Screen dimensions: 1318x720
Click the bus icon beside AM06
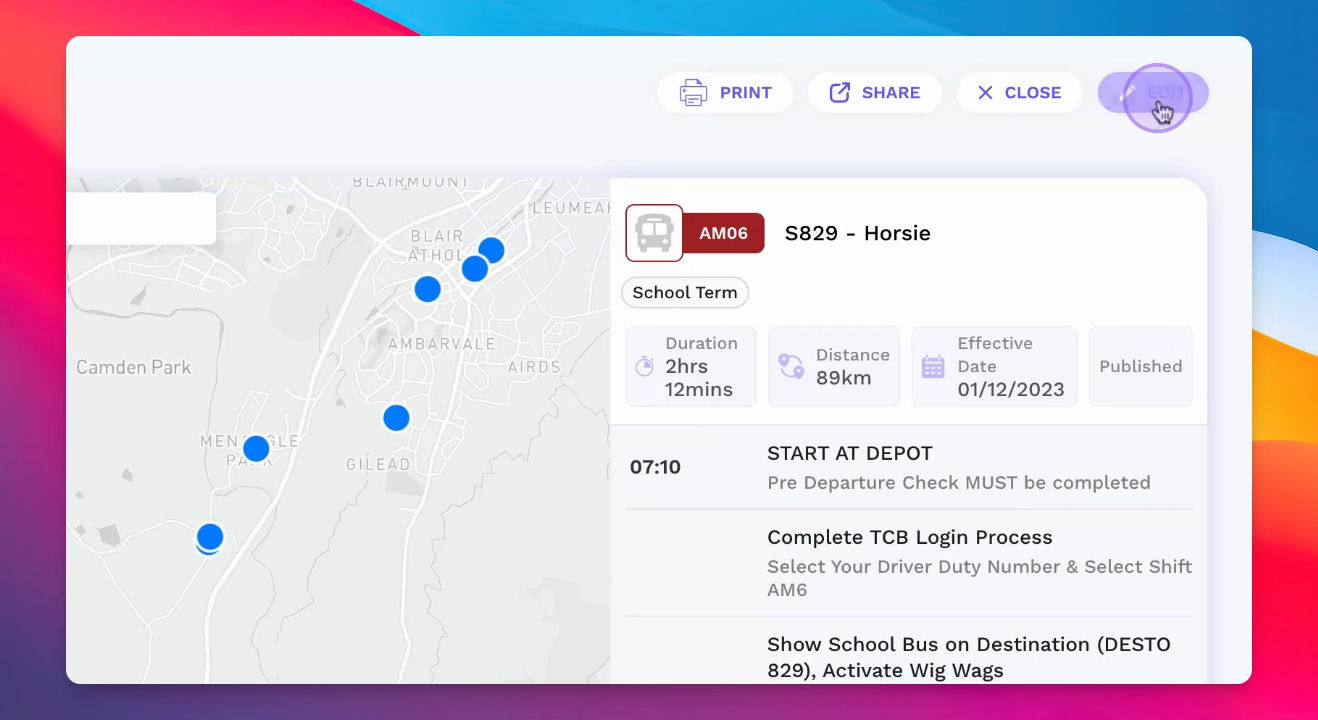tap(654, 233)
